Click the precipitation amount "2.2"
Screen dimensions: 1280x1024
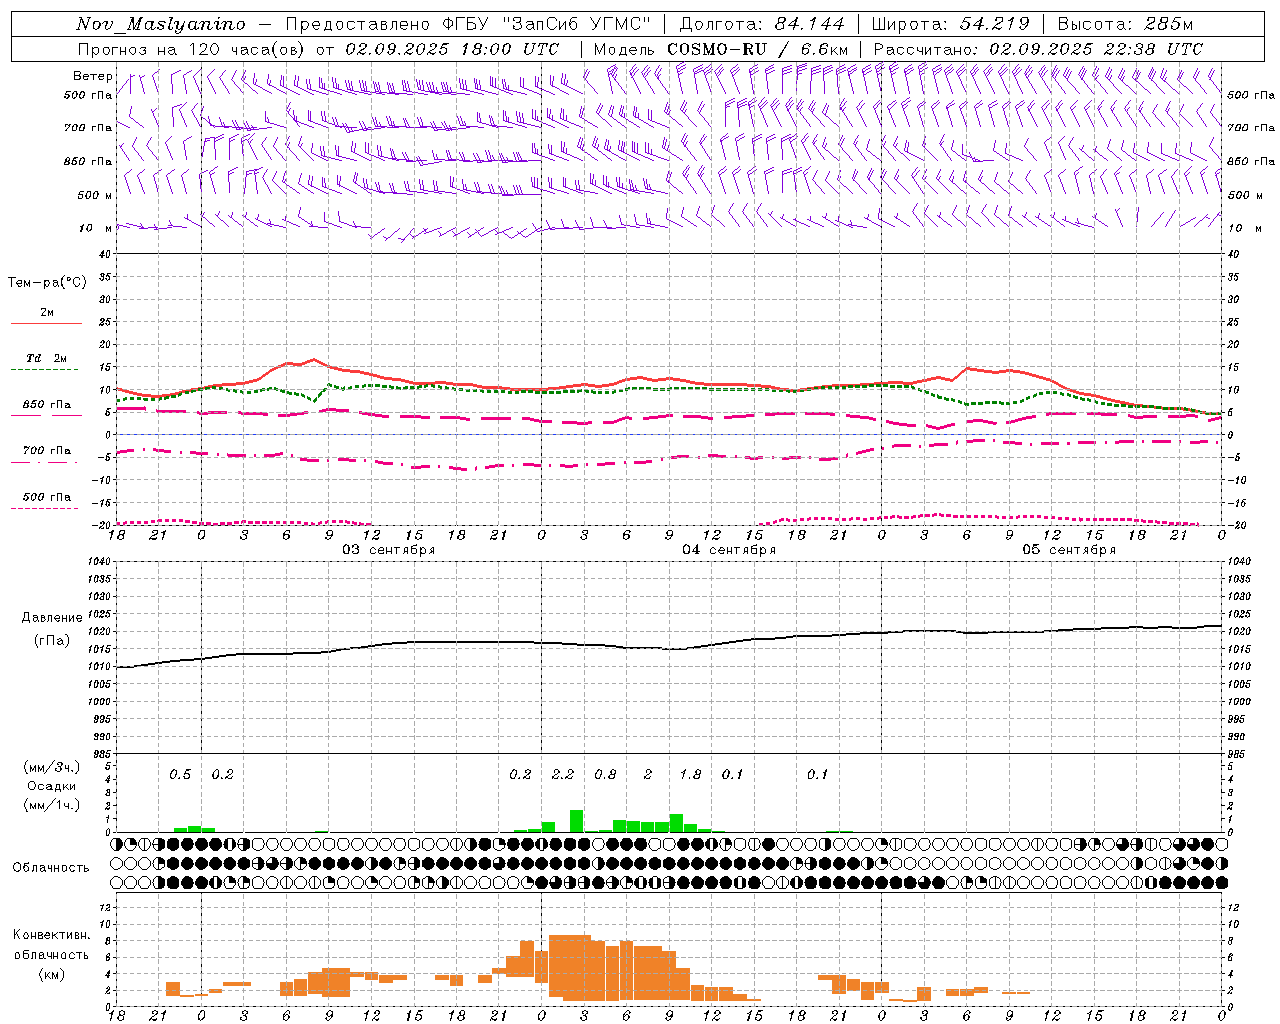click(563, 775)
